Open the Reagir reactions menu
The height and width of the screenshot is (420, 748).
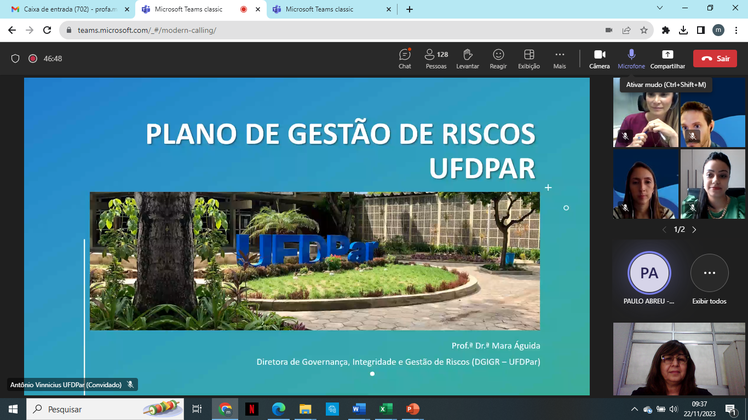point(498,58)
